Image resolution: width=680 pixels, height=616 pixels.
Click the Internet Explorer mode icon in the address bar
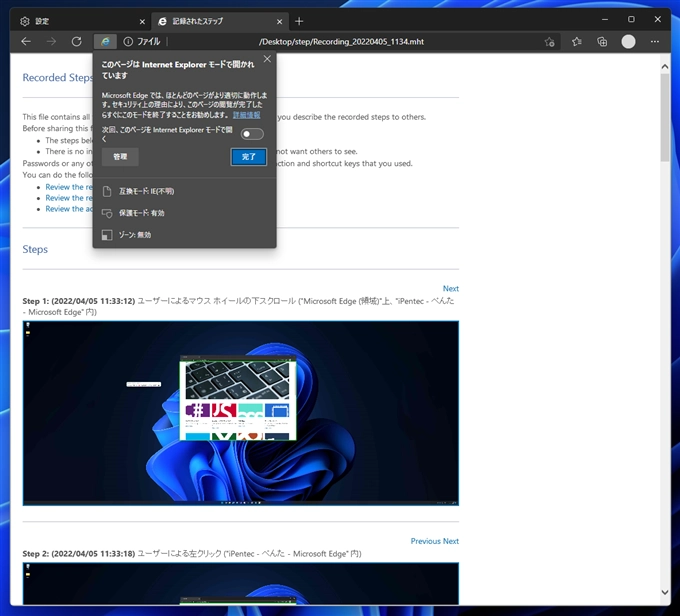click(x=105, y=42)
